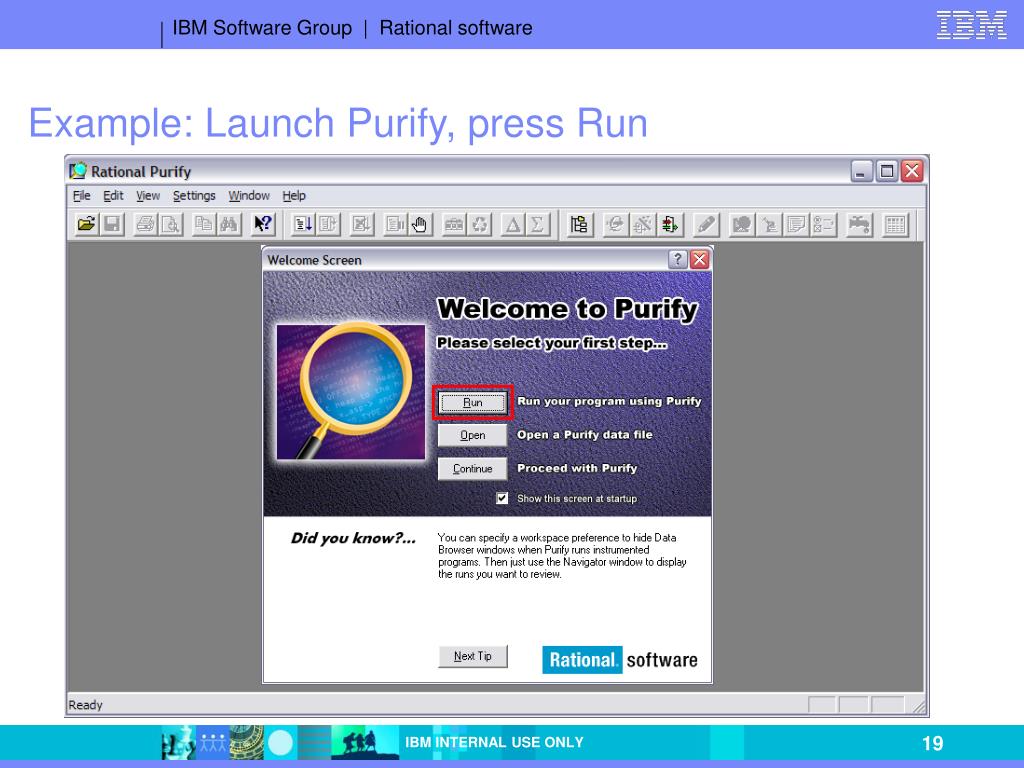Click the red and green arrows toolbar icon
The width and height of the screenshot is (1024, 768).
(669, 225)
